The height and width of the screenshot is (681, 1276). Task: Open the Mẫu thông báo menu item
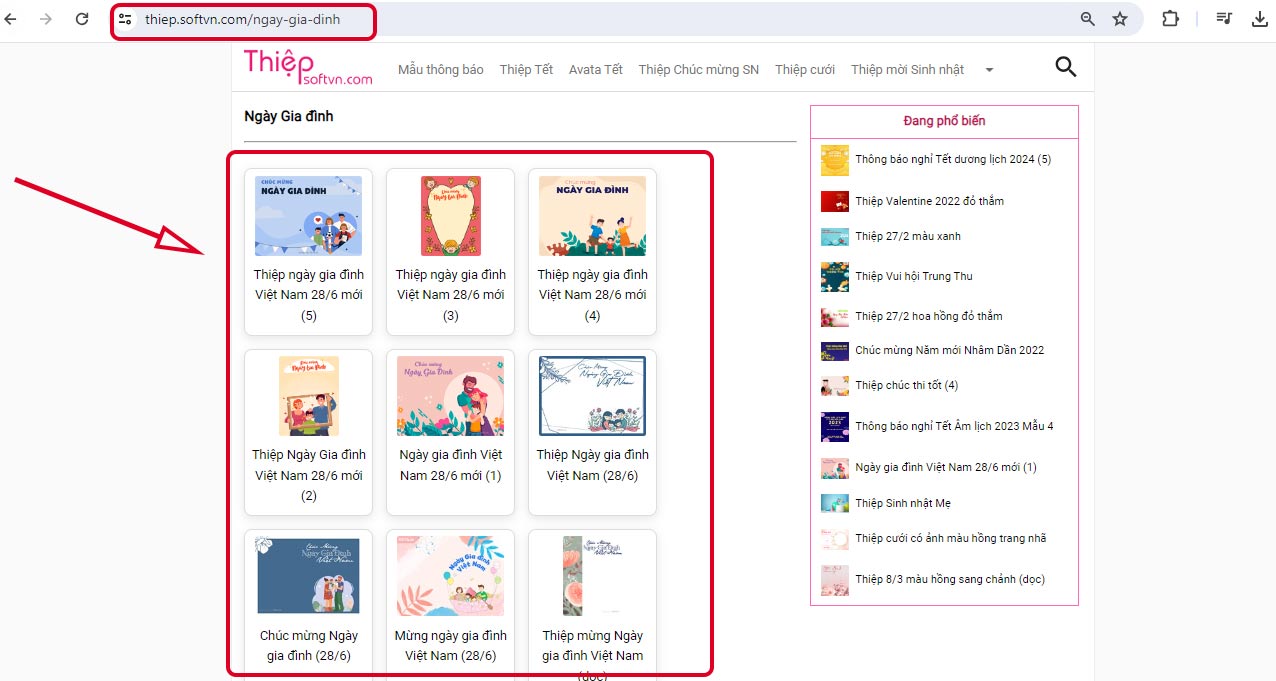(440, 70)
